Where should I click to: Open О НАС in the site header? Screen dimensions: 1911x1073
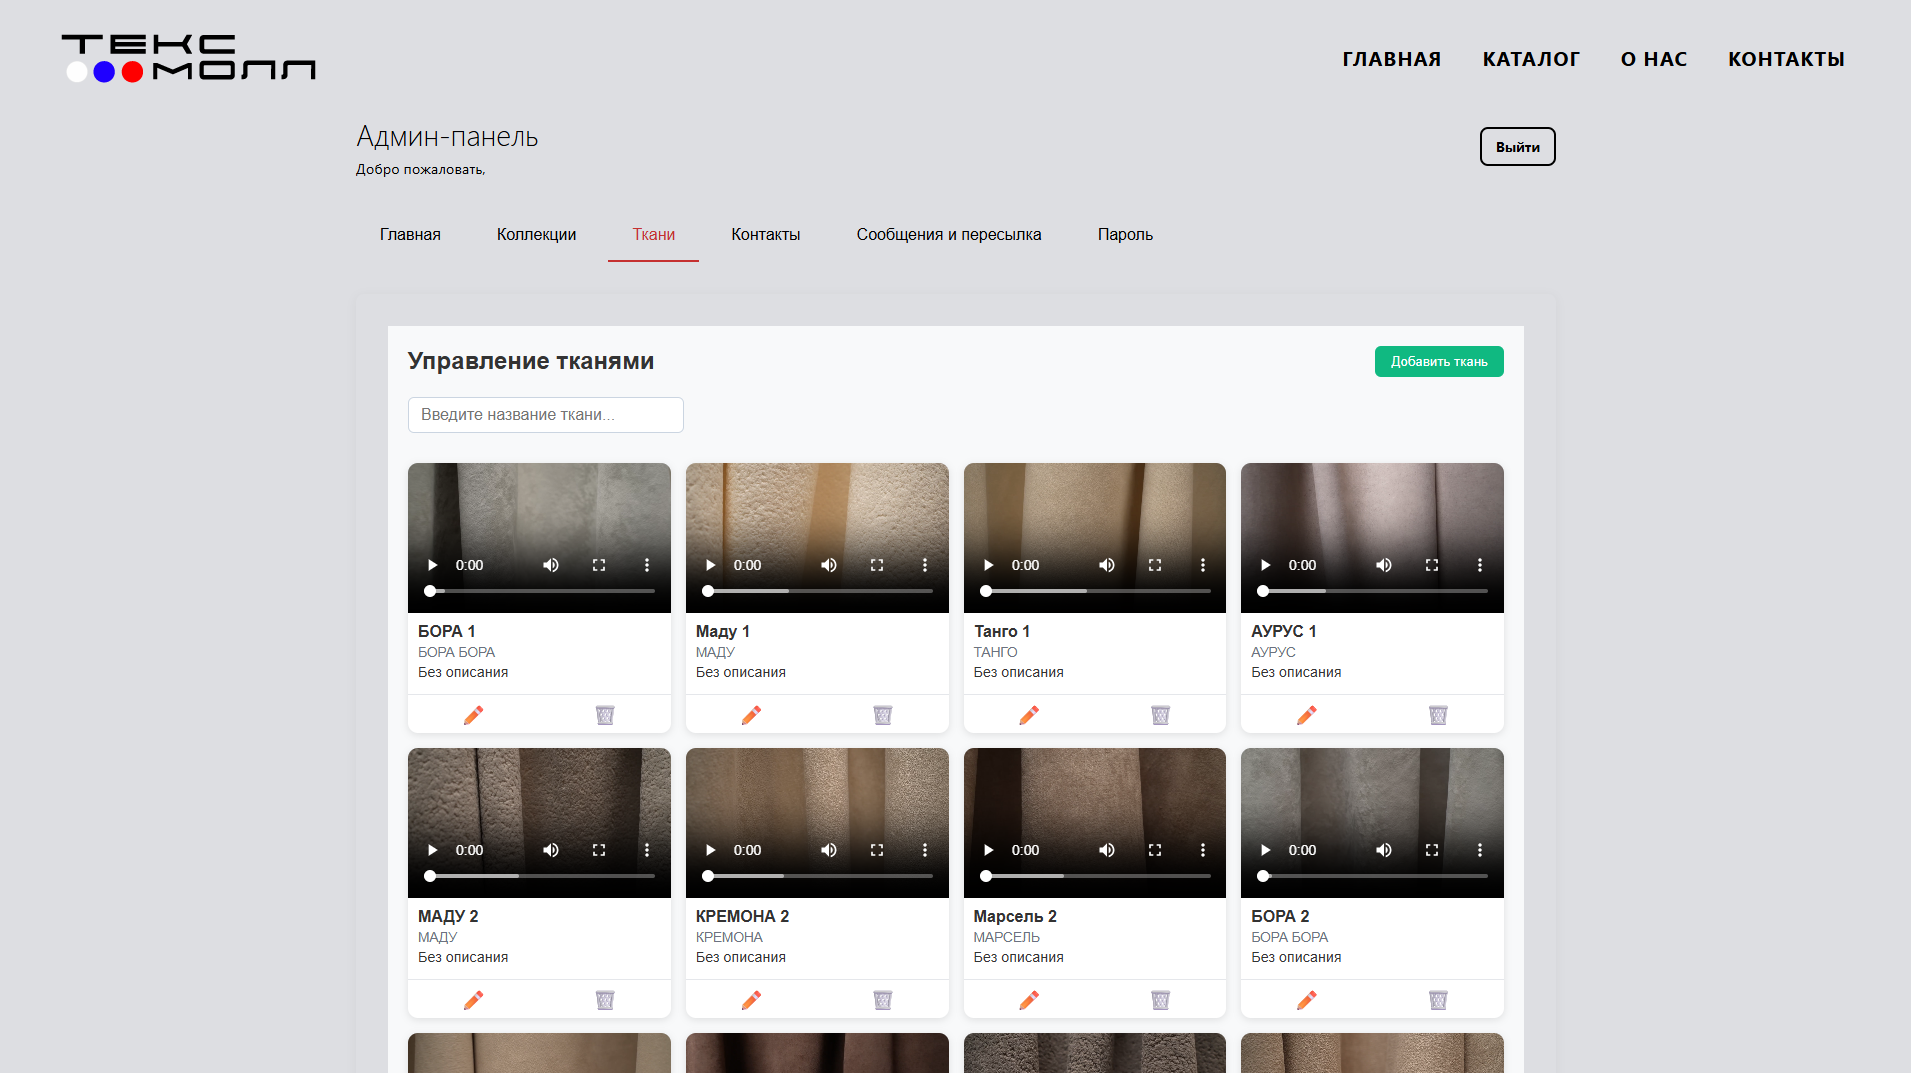pyautogui.click(x=1654, y=59)
